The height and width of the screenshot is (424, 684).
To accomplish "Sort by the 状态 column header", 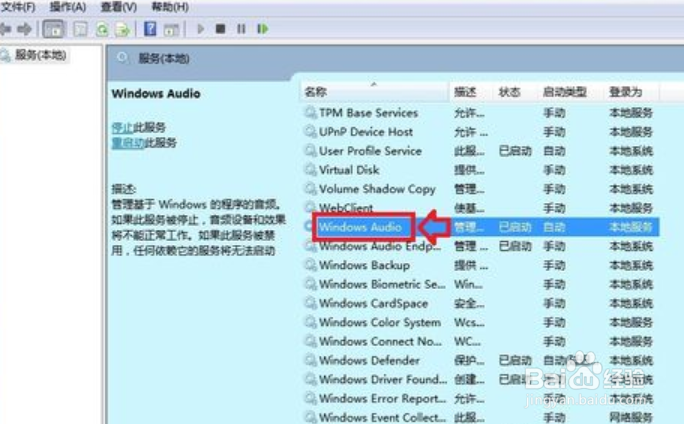I will [516, 92].
